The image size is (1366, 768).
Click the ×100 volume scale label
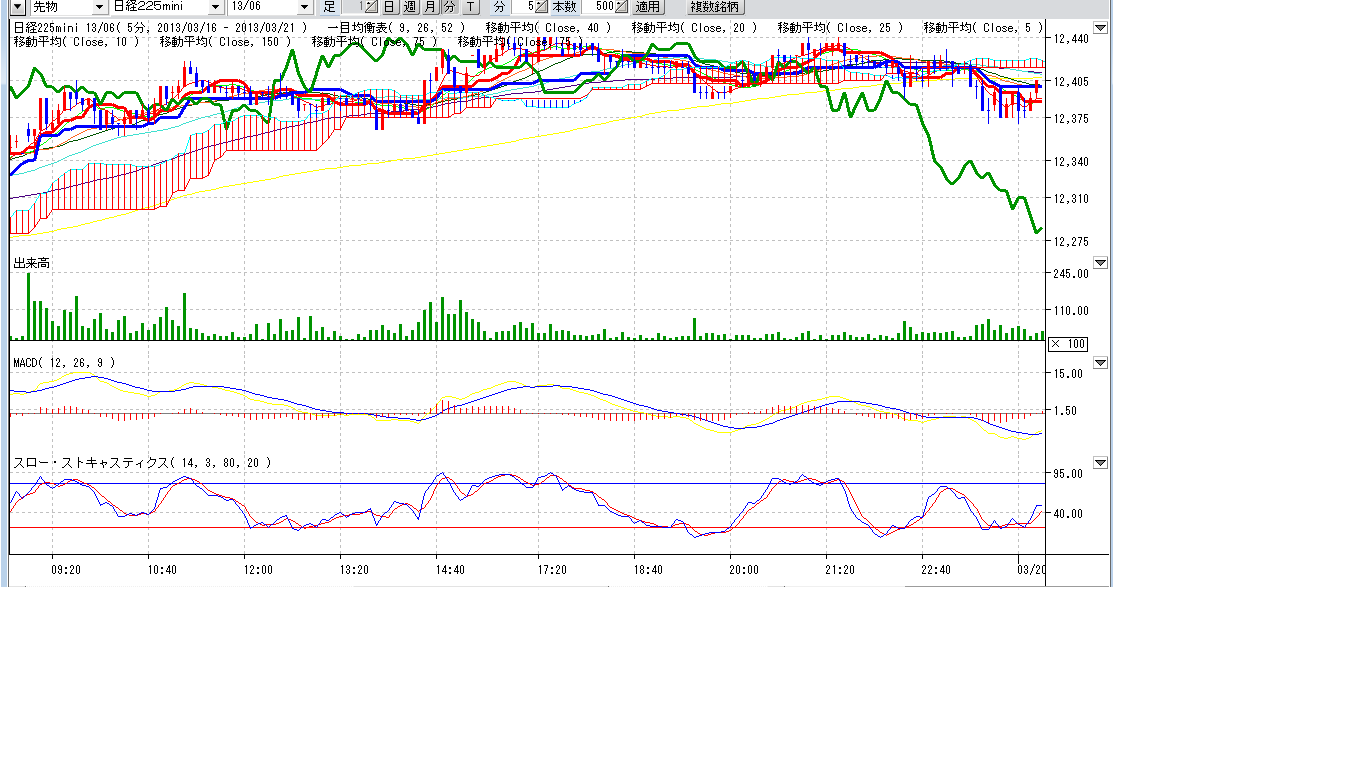[1068, 344]
